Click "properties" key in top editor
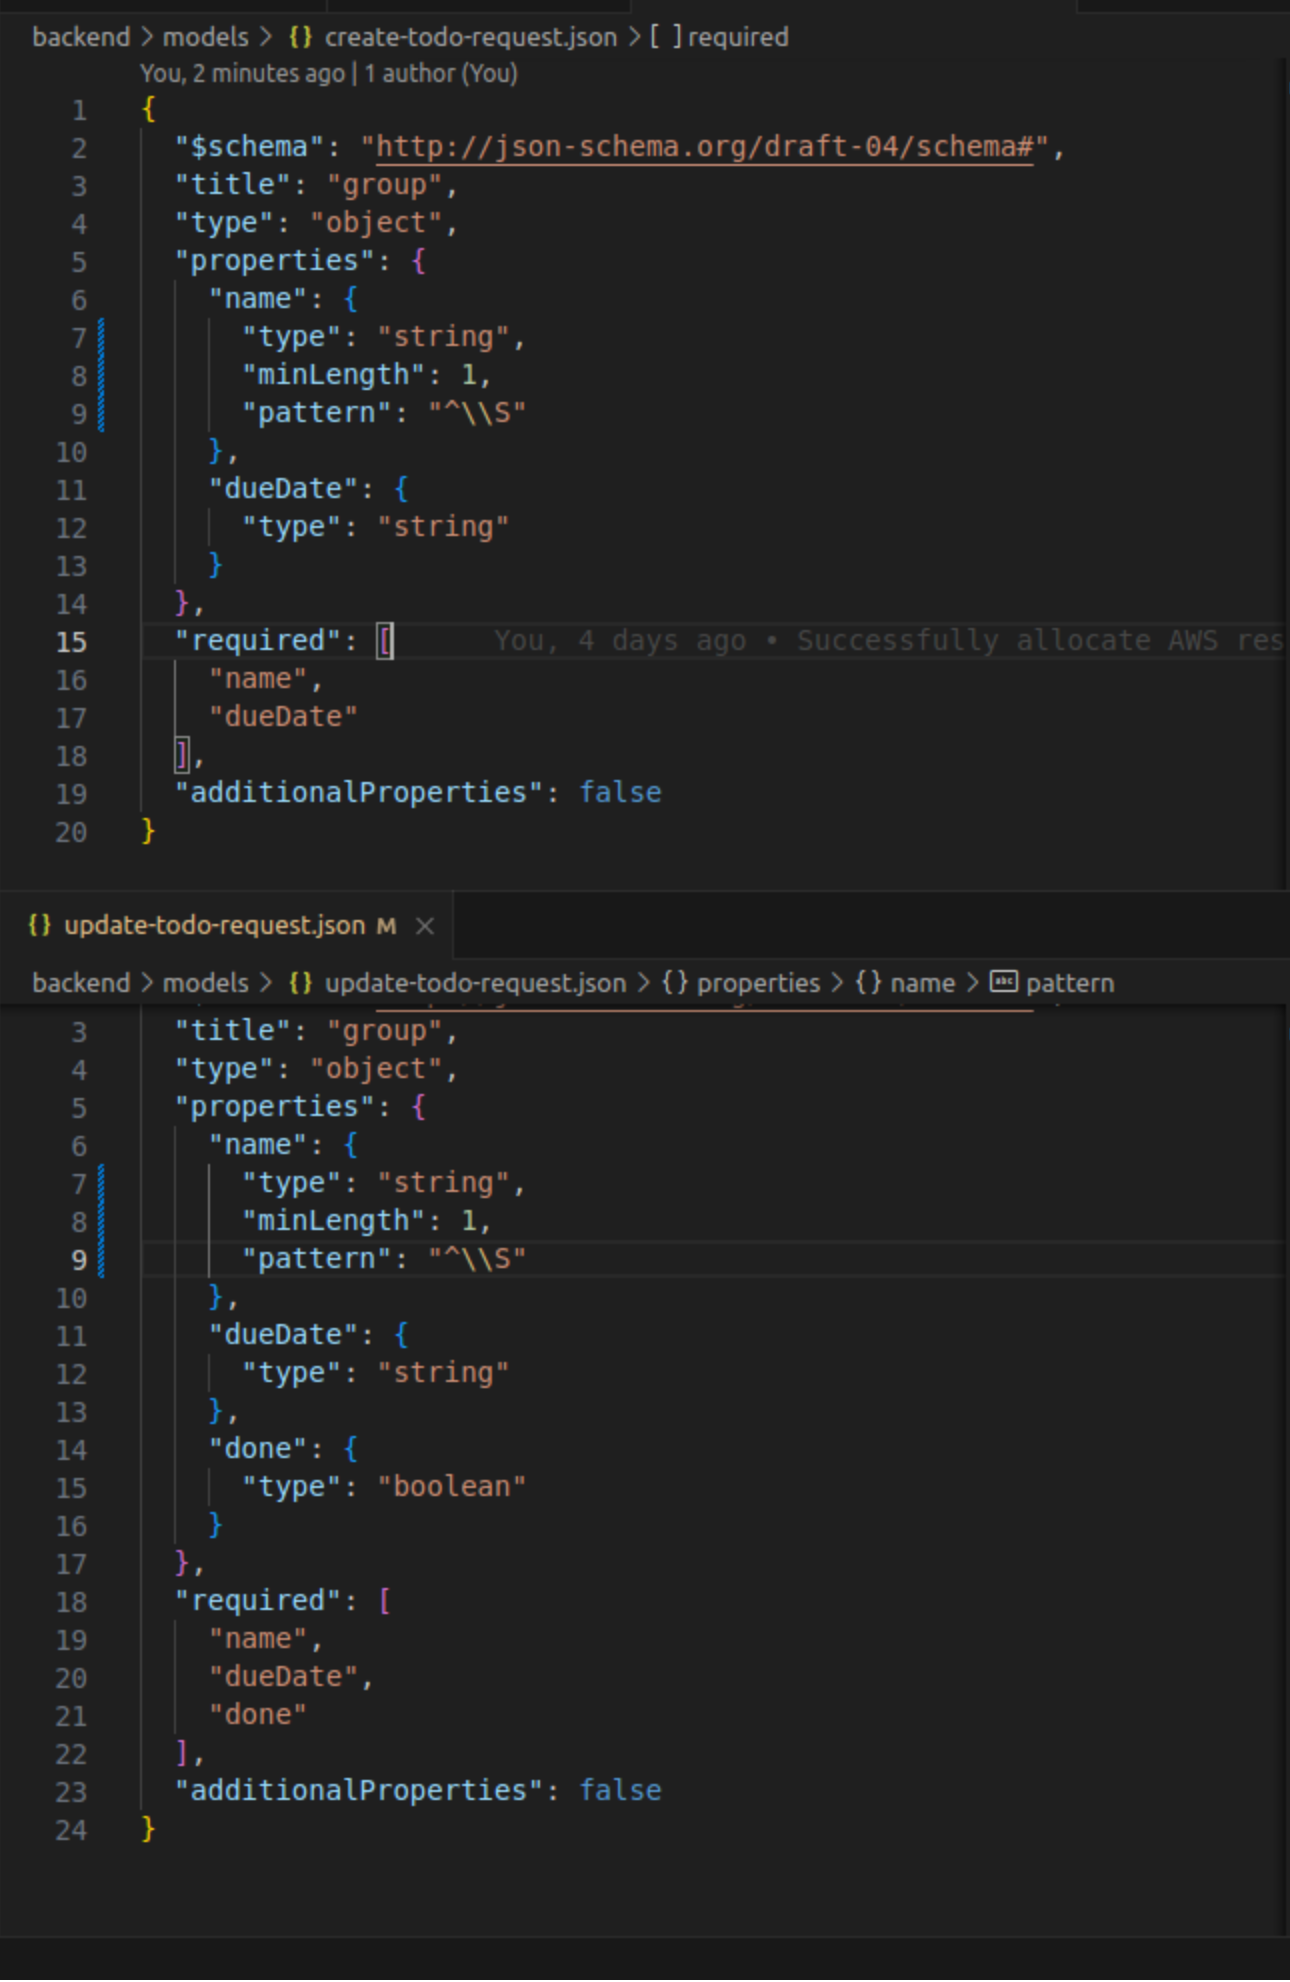Image resolution: width=1290 pixels, height=1982 pixels. click(x=275, y=261)
